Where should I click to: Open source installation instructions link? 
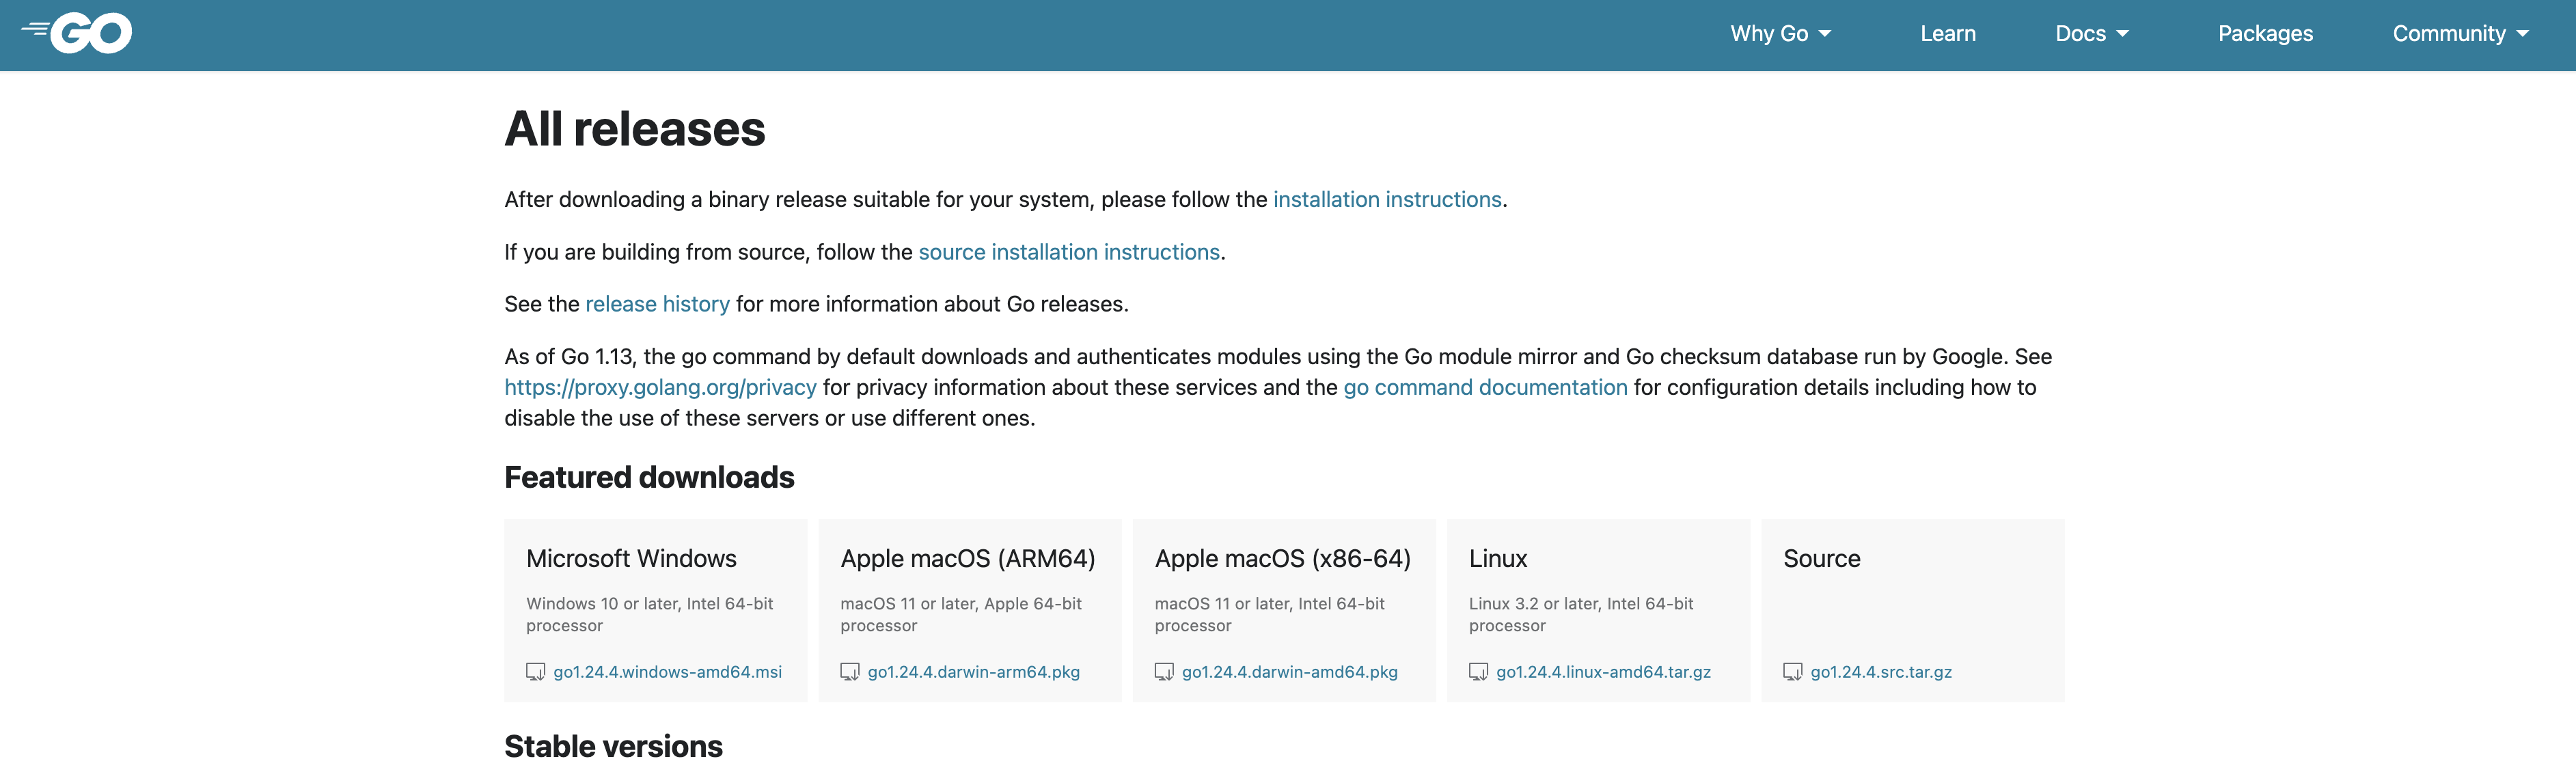pos(1069,252)
